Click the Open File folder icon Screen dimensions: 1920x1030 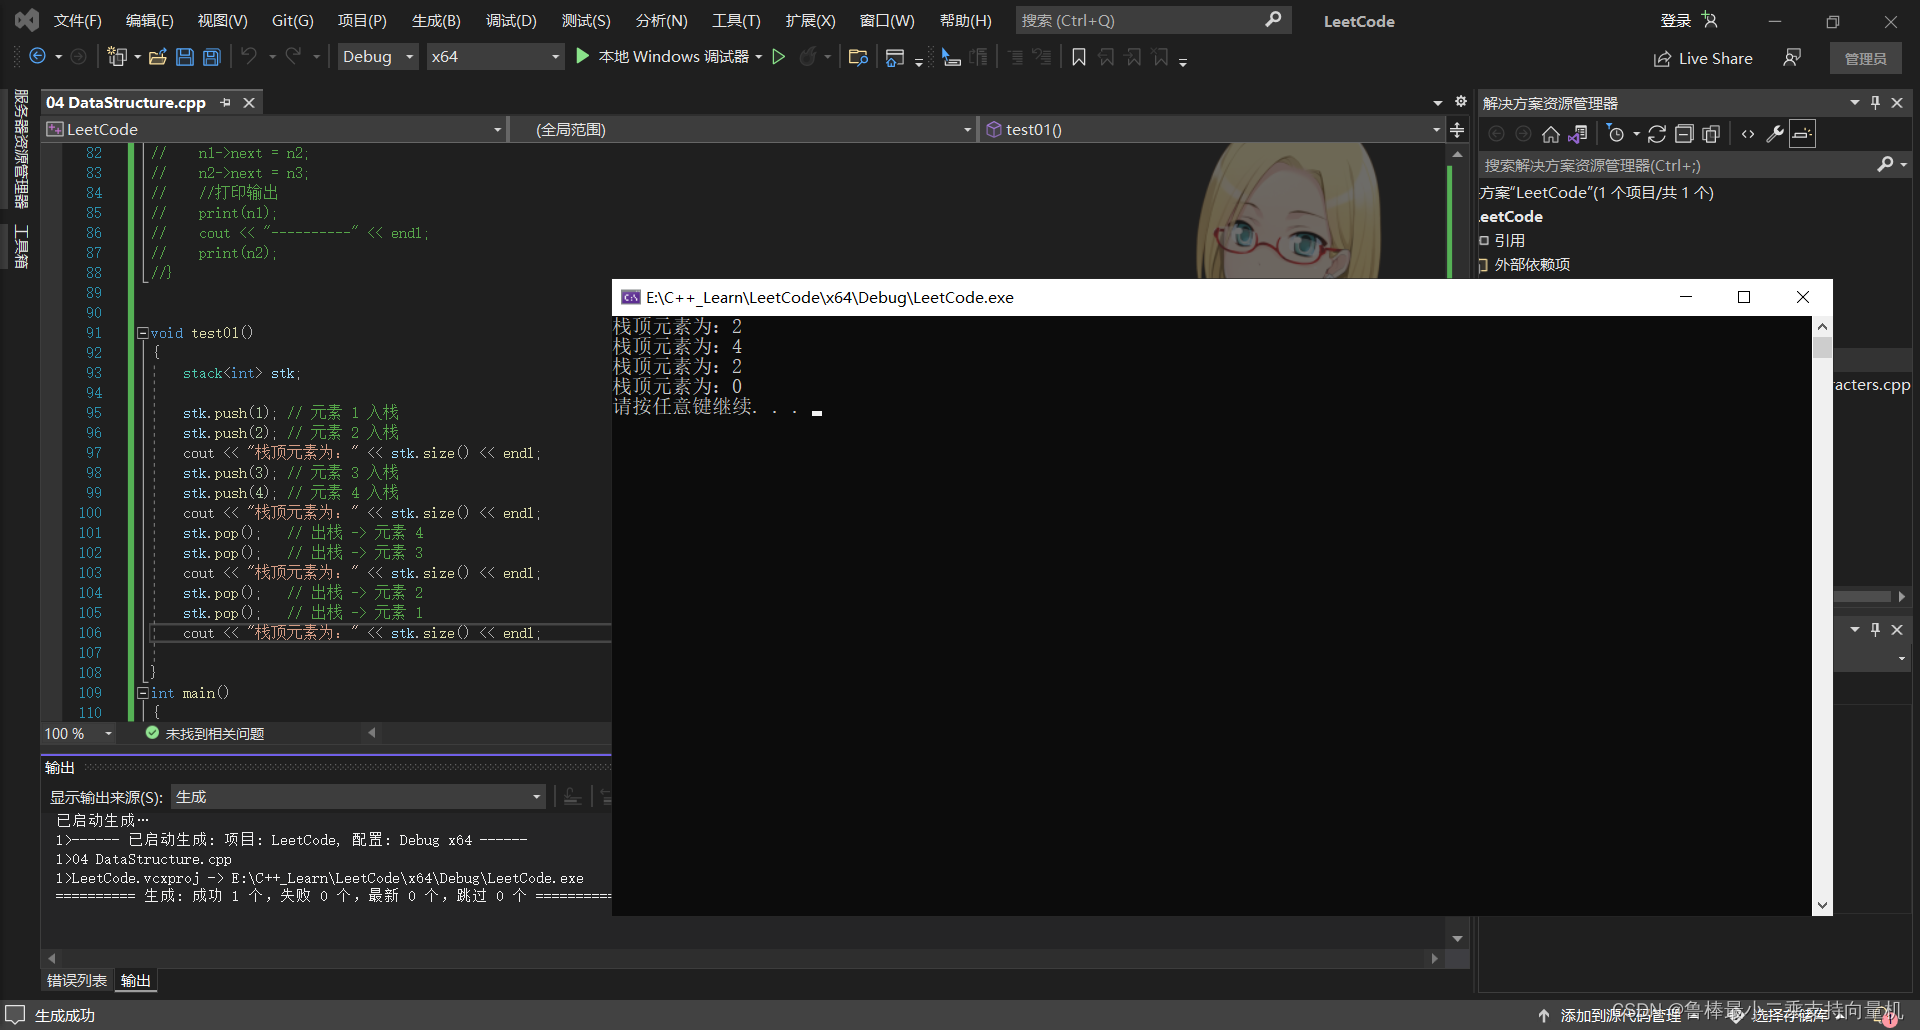(157, 57)
